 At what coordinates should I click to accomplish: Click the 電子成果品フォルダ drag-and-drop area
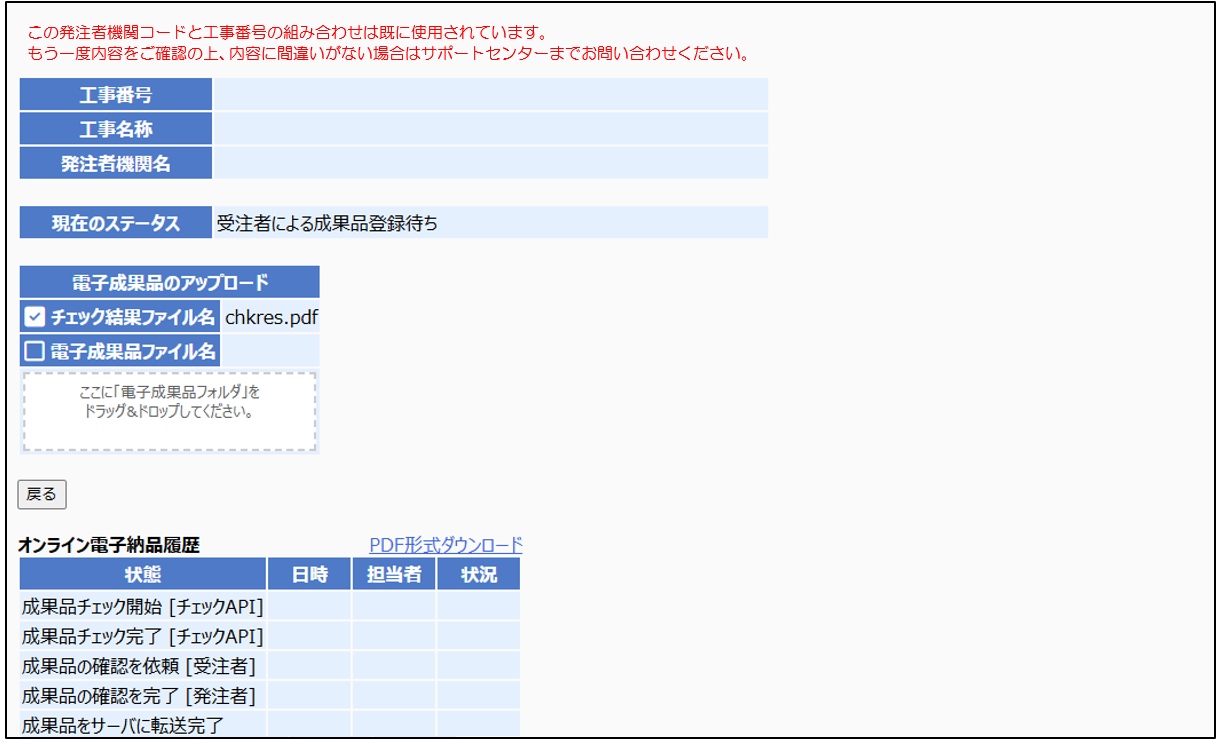169,412
